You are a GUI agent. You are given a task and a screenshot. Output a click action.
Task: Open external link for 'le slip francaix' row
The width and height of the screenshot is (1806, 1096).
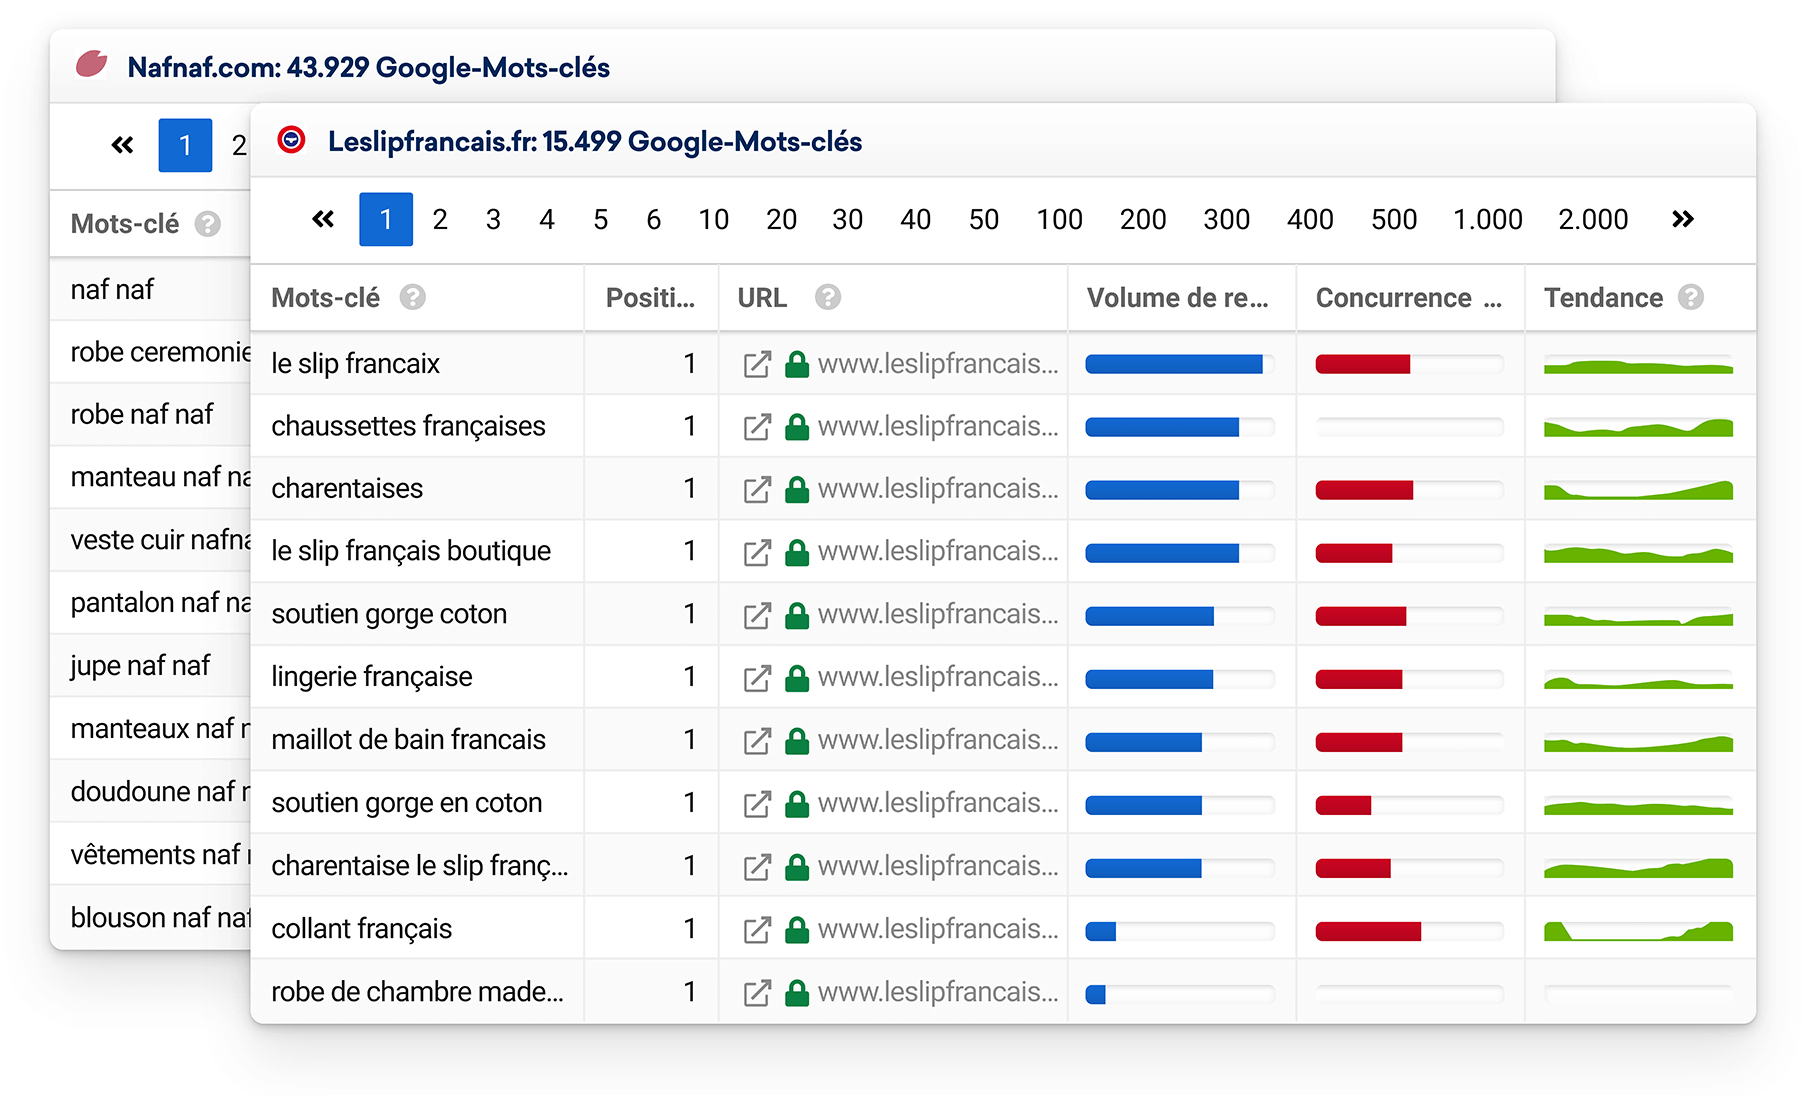[x=757, y=364]
